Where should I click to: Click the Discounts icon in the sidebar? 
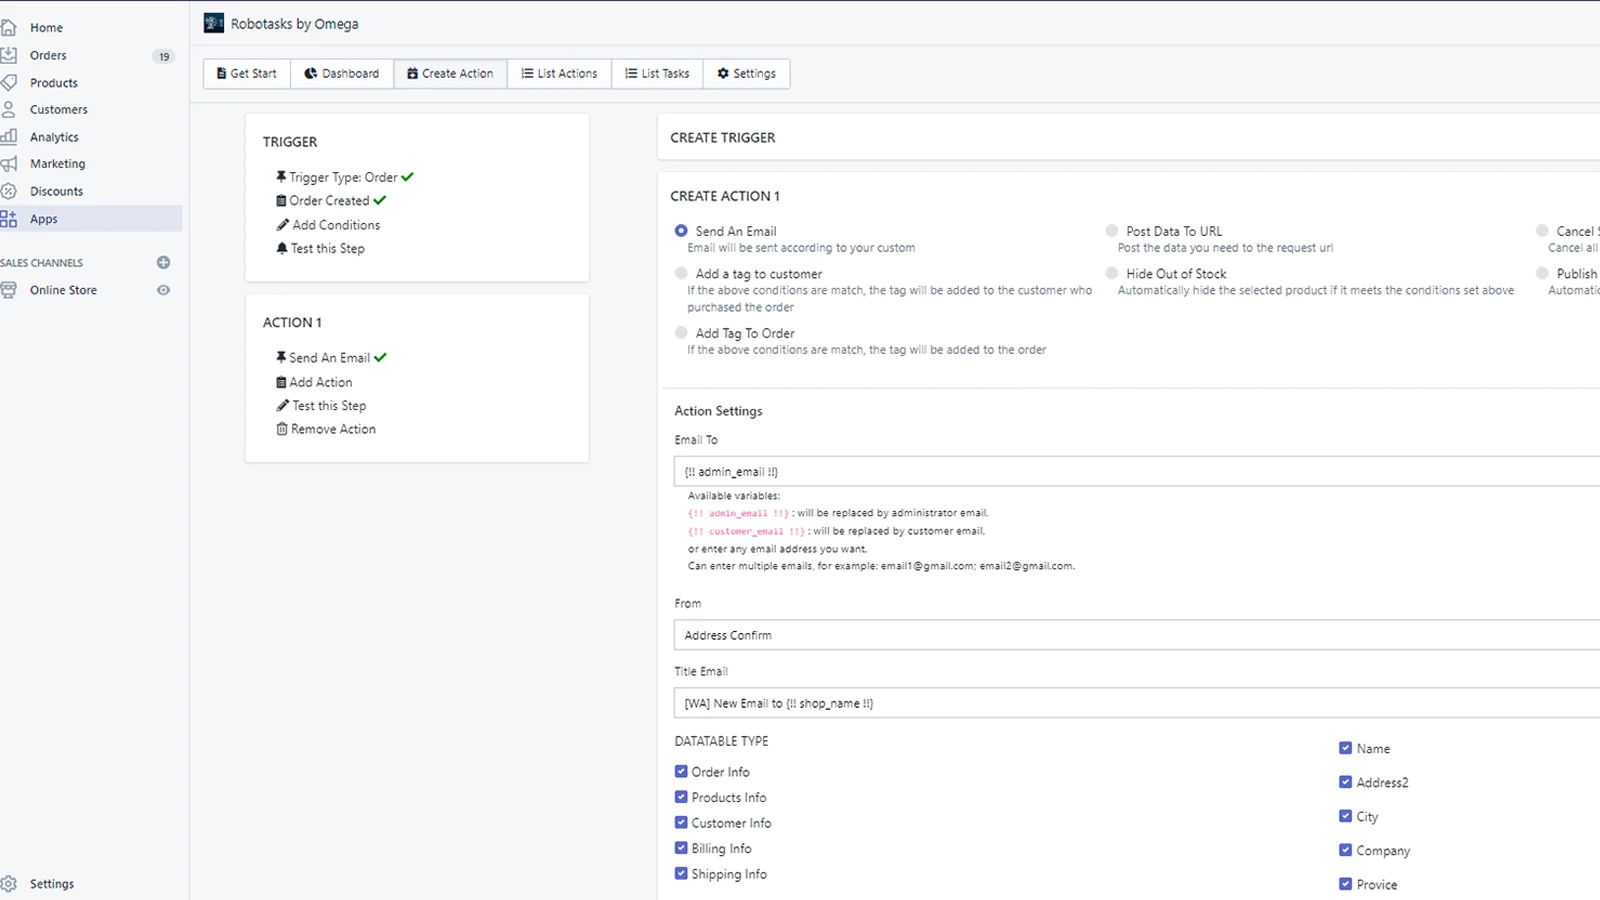tap(10, 190)
